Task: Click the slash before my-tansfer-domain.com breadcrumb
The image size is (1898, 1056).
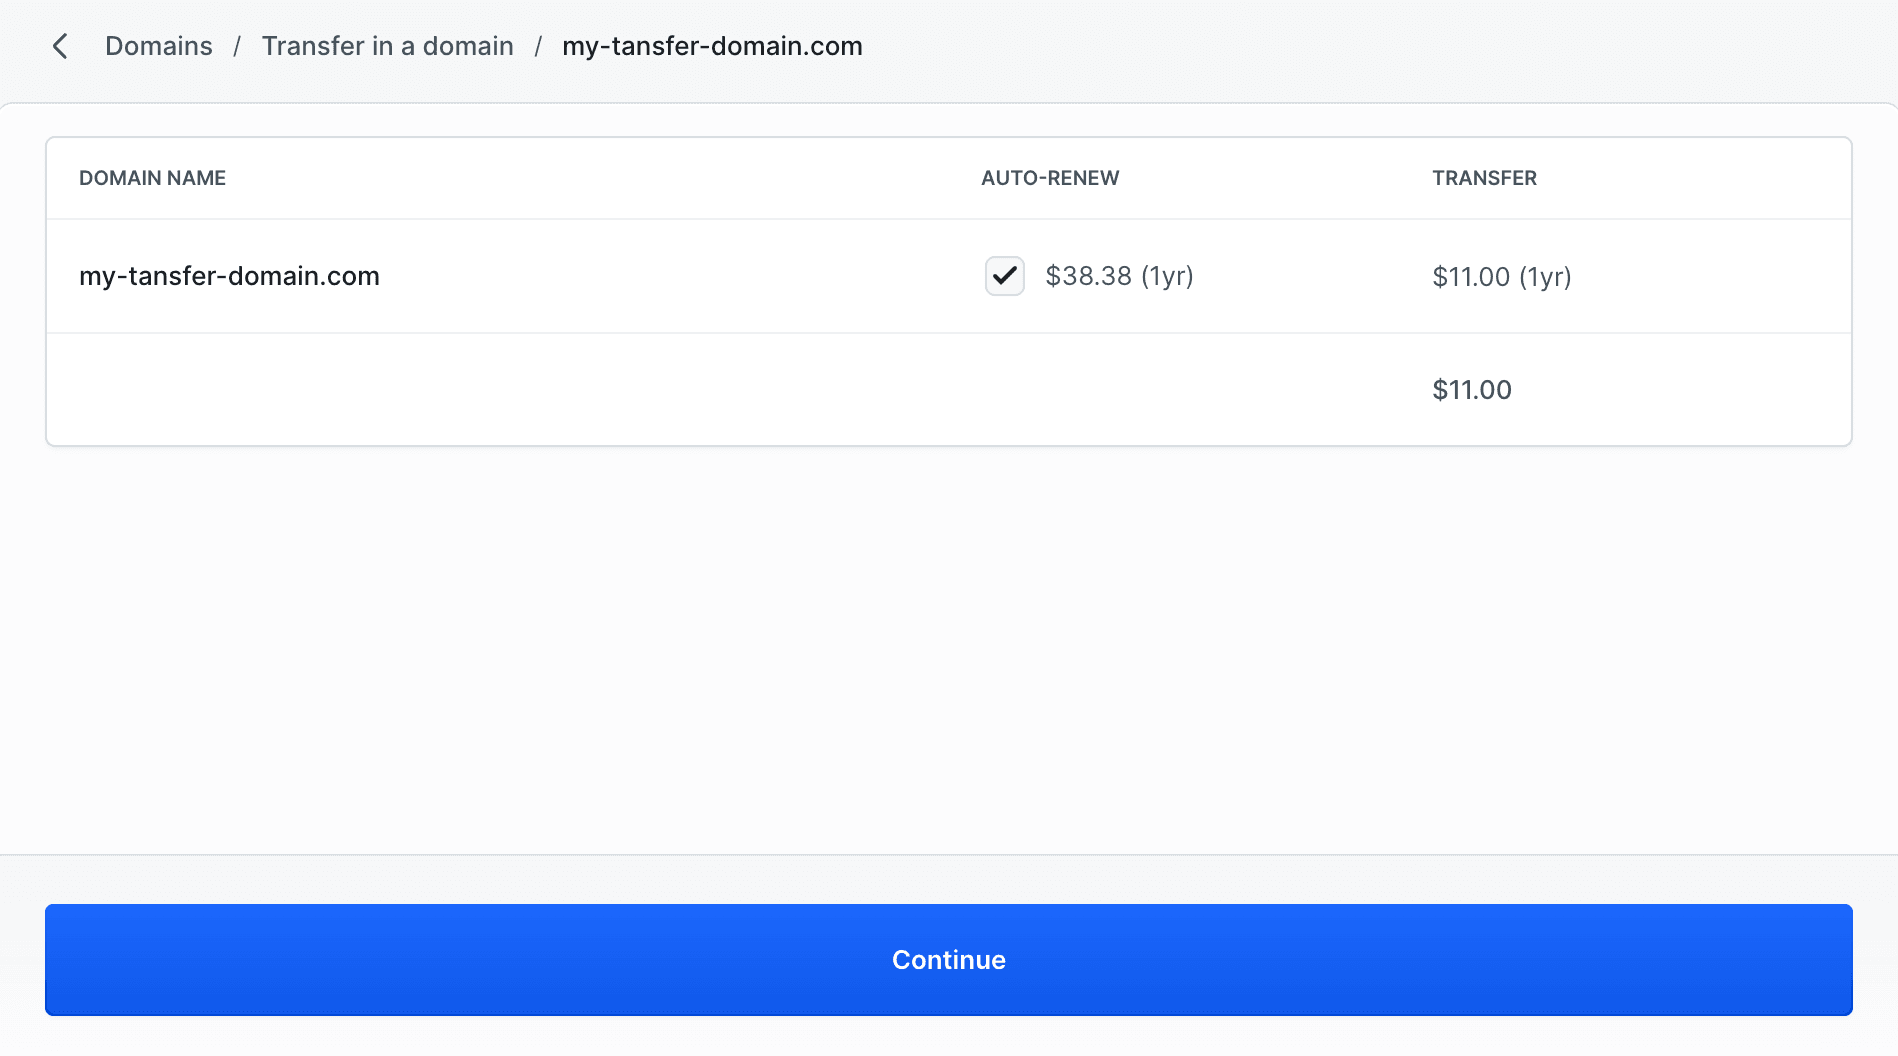Action: pyautogui.click(x=538, y=46)
